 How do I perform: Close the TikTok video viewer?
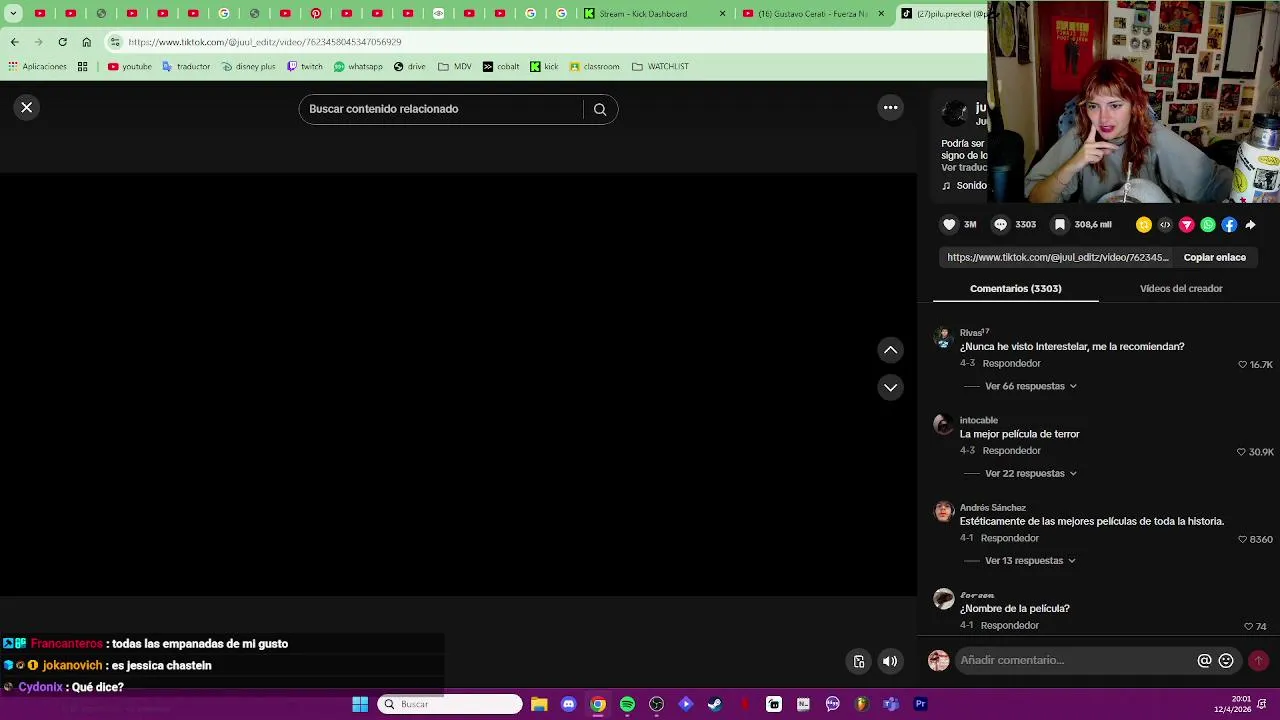pyautogui.click(x=27, y=107)
